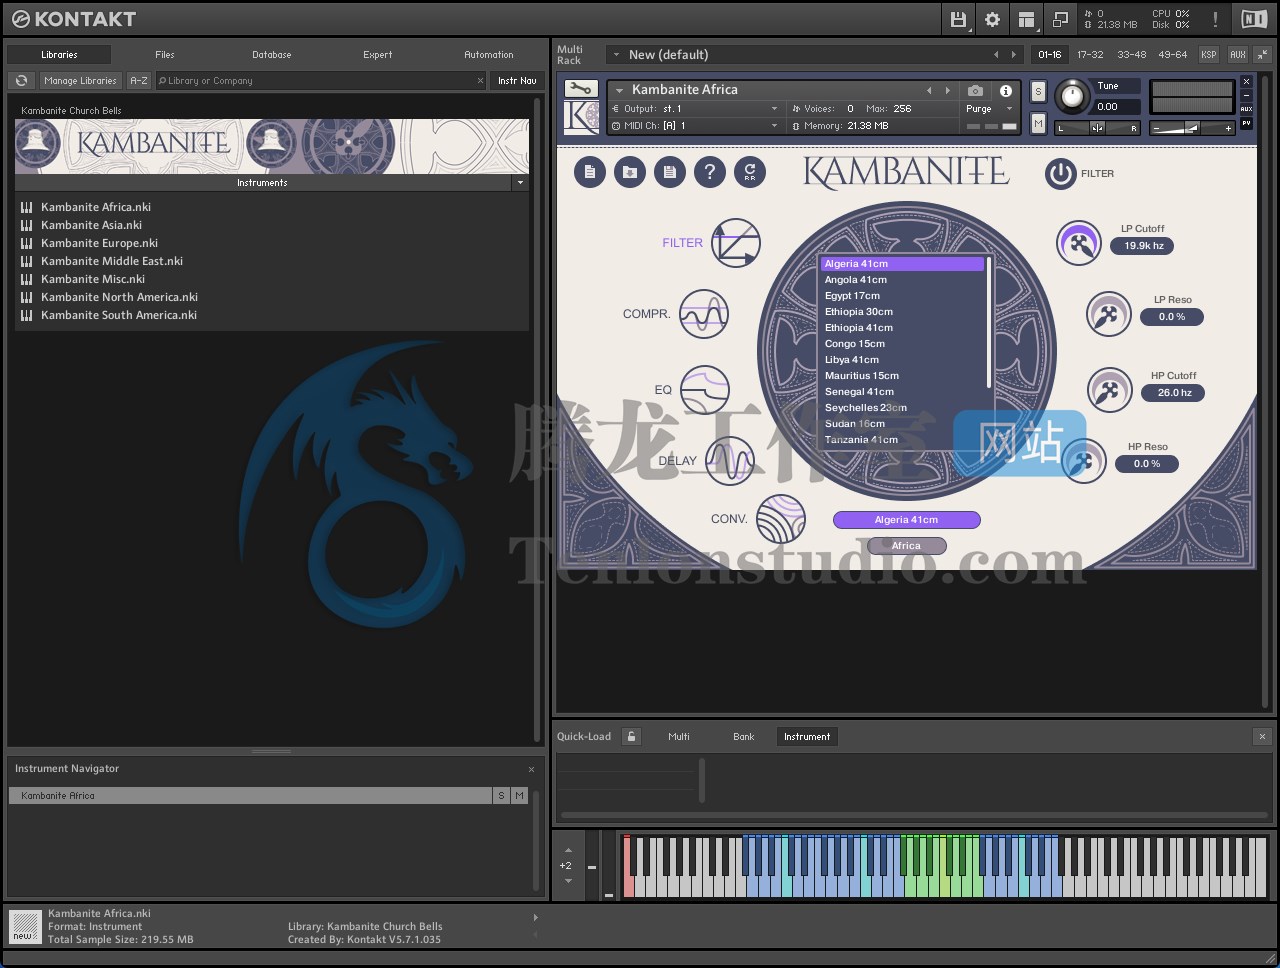
Task: Click the FILTER section graph icon
Action: [x=736, y=243]
